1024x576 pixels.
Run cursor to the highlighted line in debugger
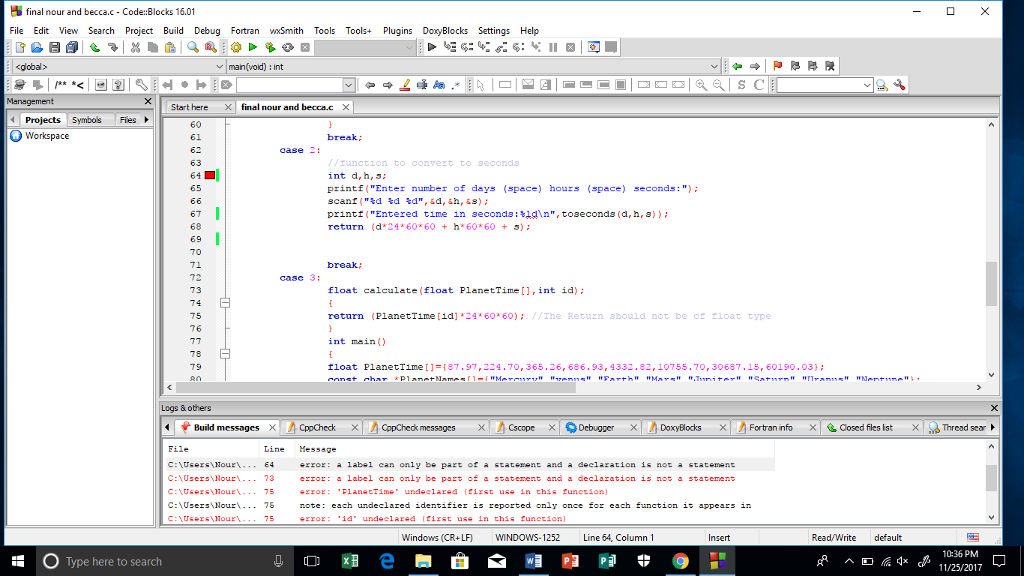click(x=448, y=46)
